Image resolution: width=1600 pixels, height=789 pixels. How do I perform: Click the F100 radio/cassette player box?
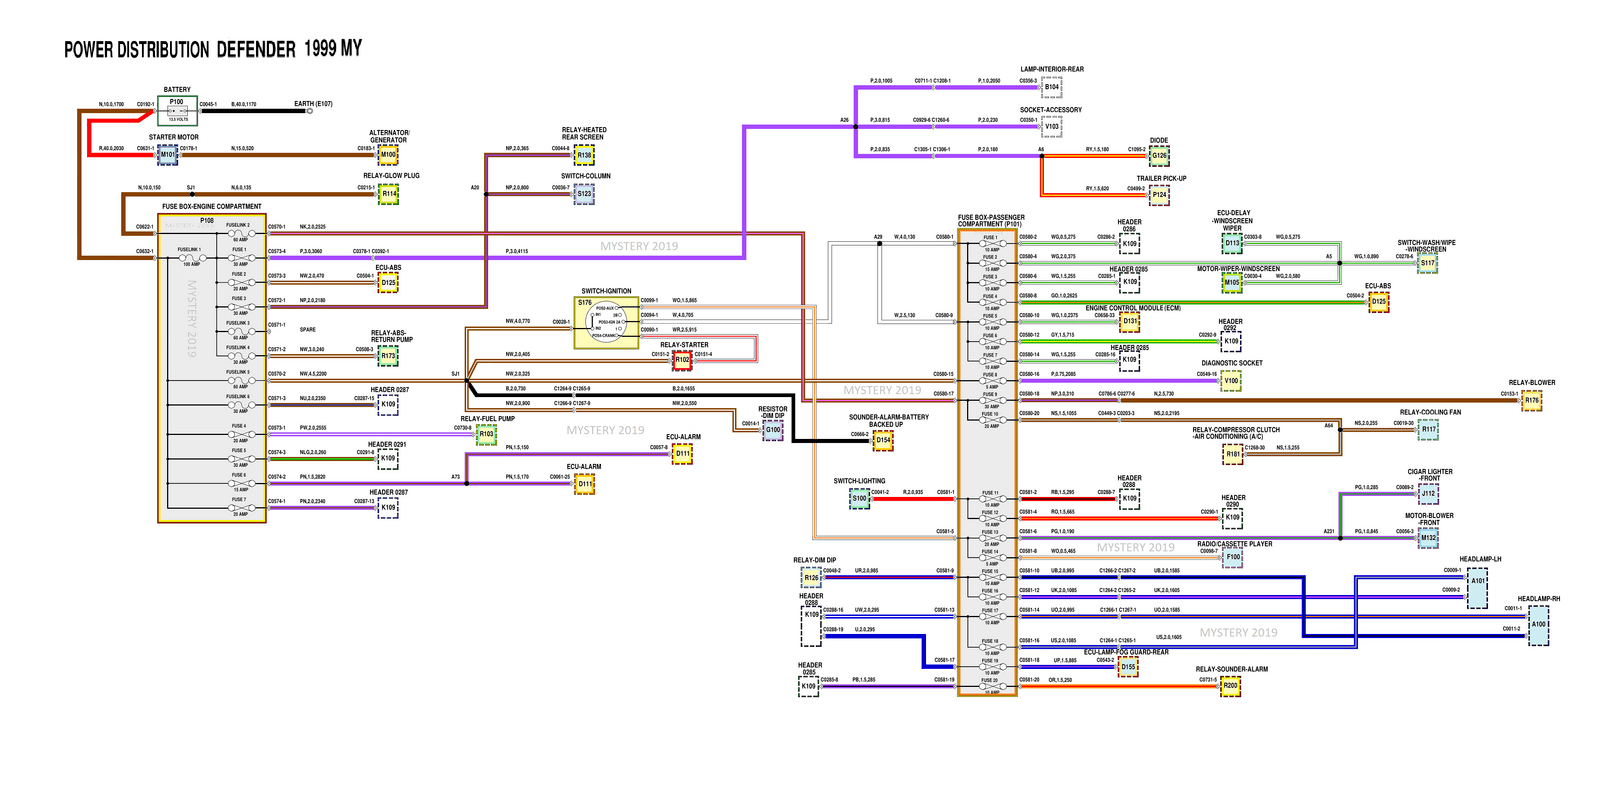pos(1233,557)
